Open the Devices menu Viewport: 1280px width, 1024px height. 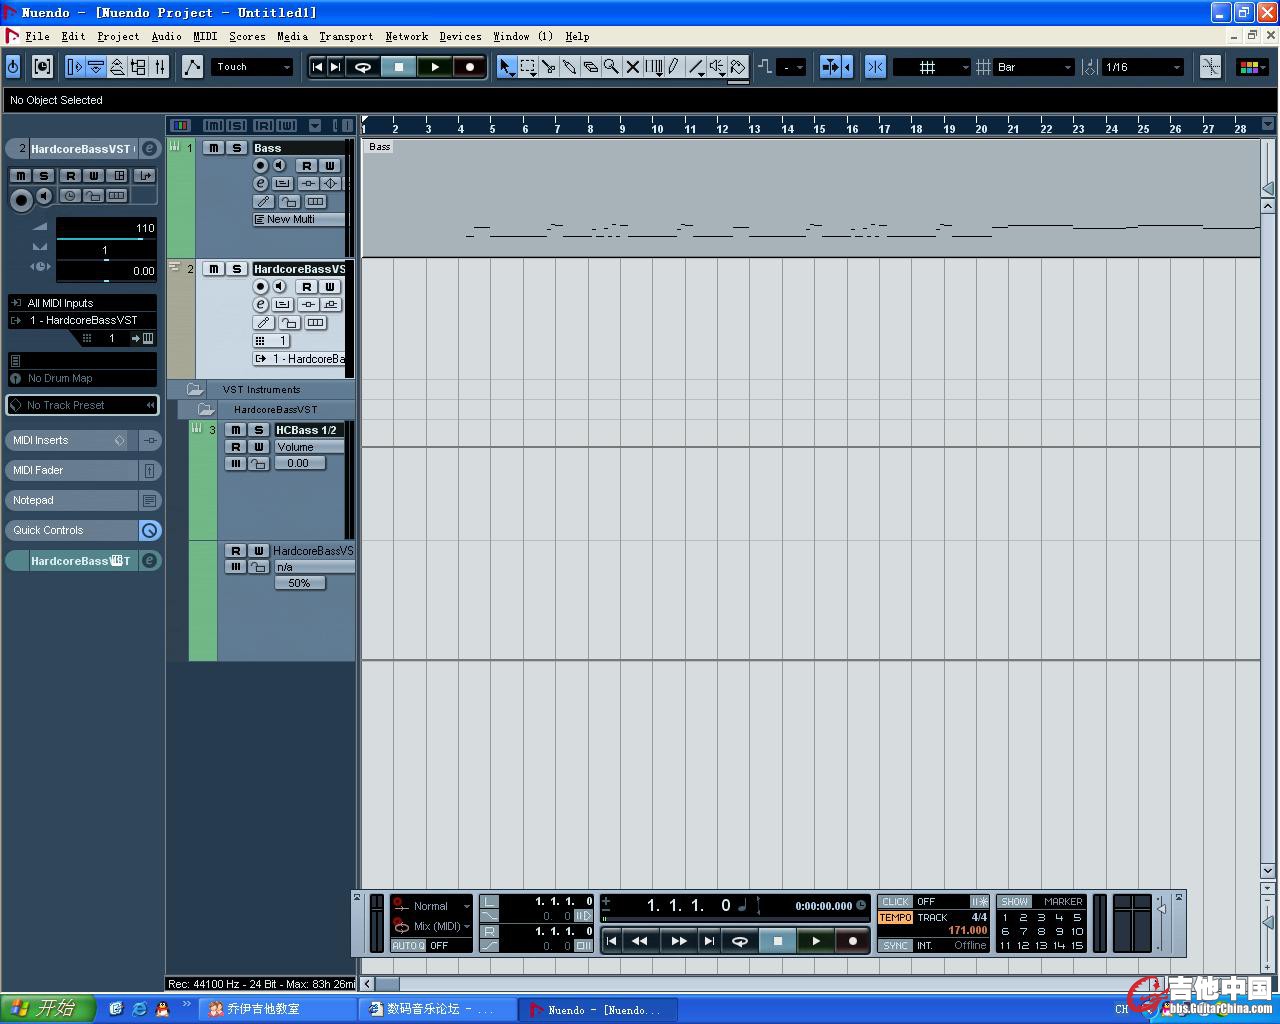(460, 36)
